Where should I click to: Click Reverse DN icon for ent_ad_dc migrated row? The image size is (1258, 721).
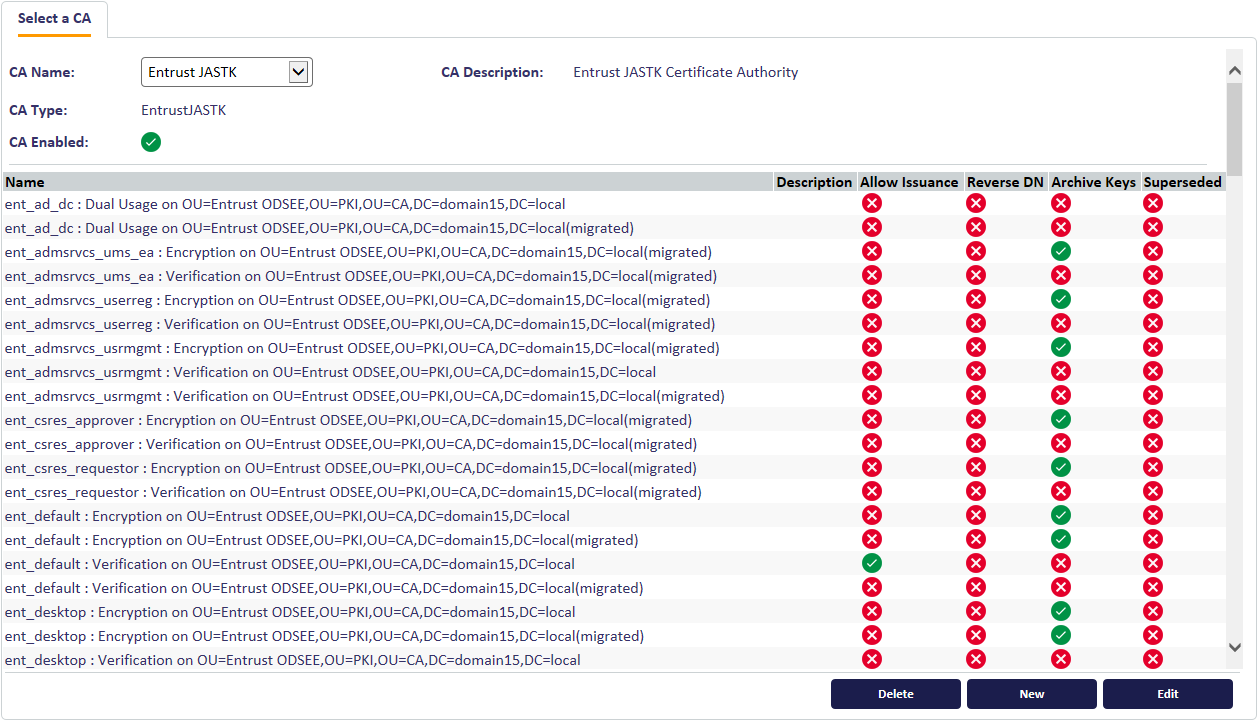pos(976,227)
